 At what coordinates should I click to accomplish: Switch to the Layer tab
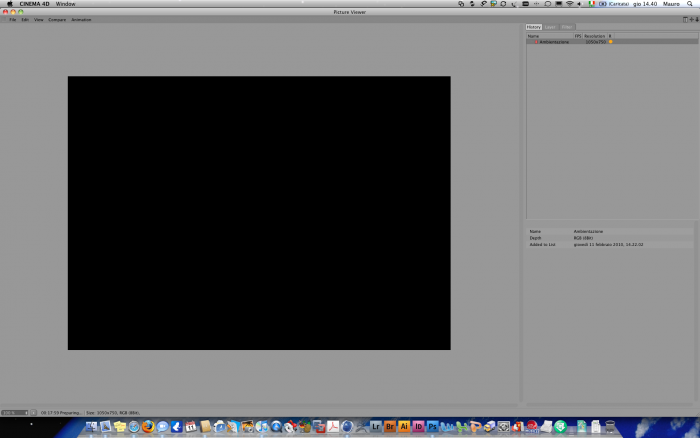coord(550,27)
